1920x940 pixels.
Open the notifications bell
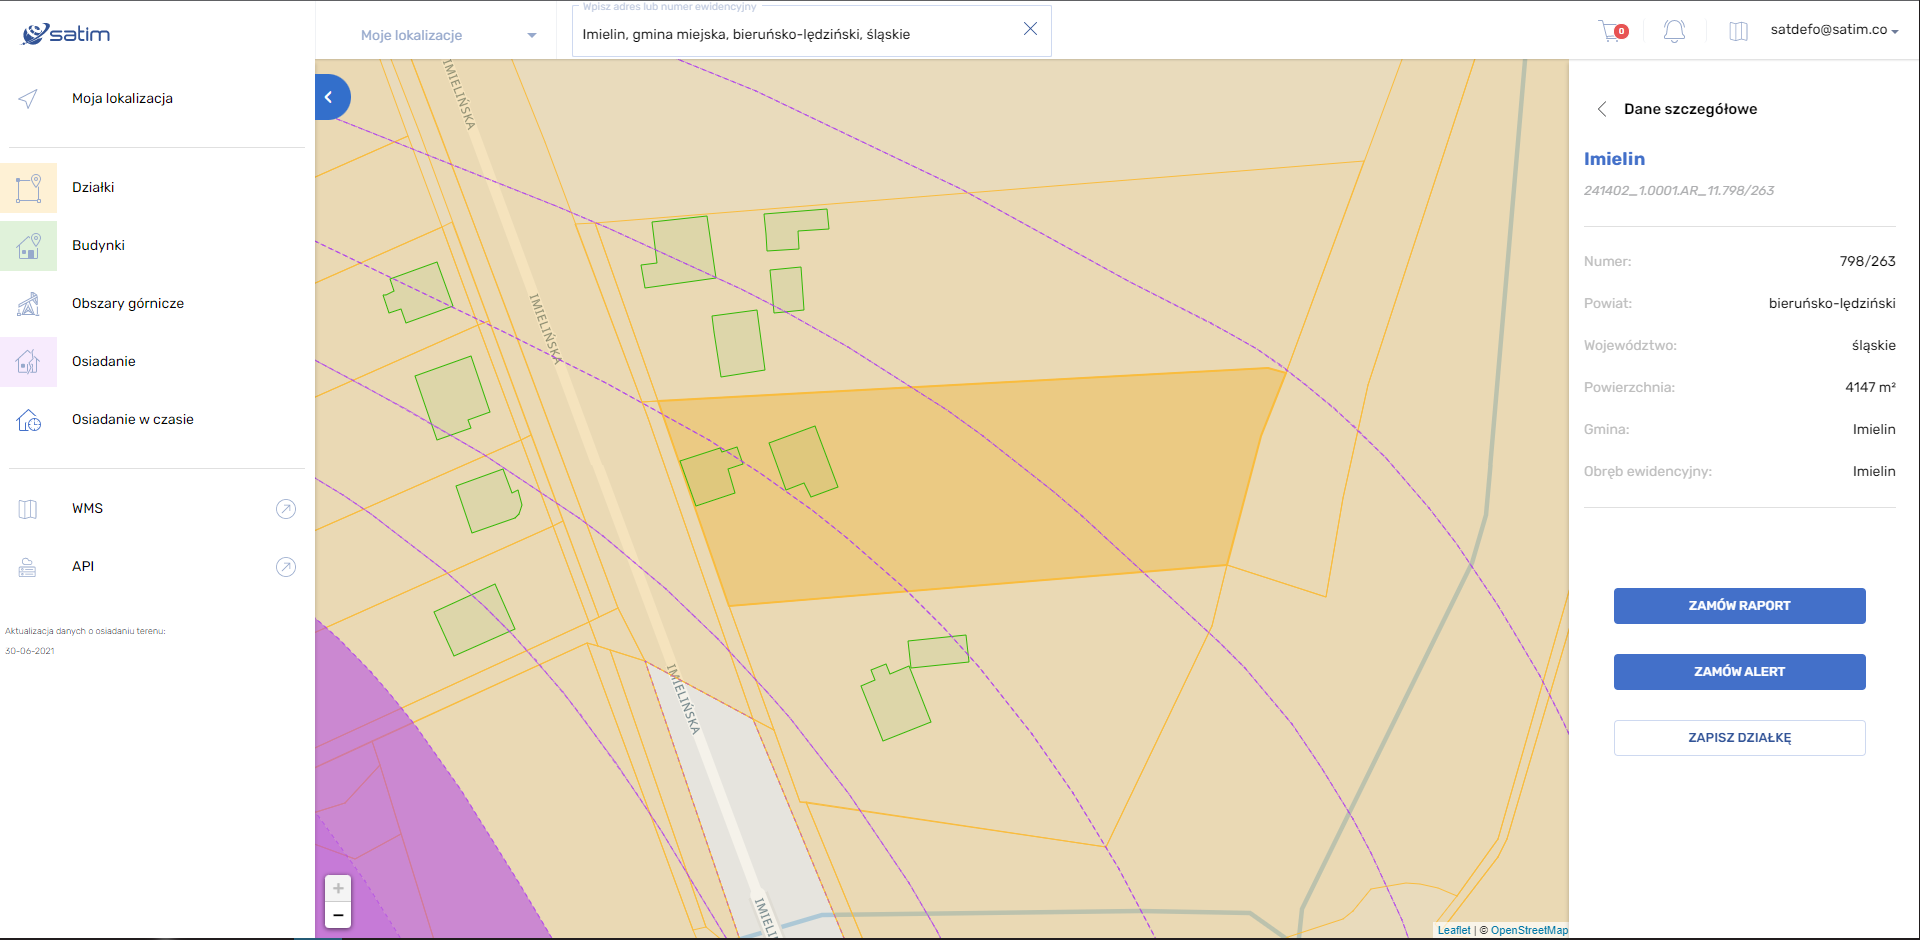[1674, 31]
